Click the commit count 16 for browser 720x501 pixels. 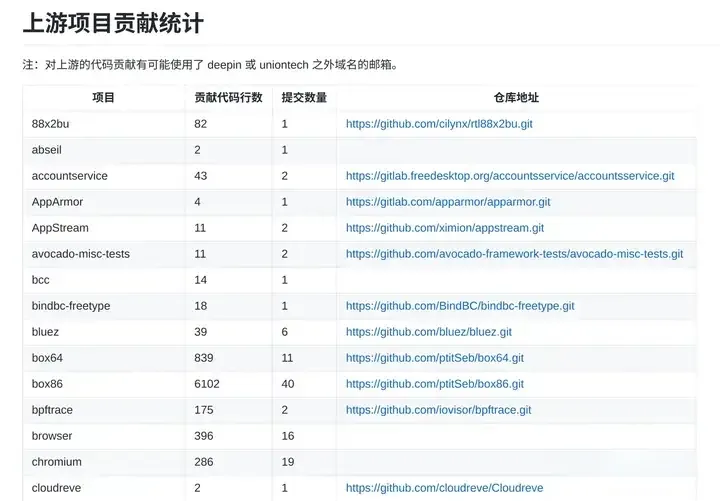pyautogui.click(x=288, y=436)
